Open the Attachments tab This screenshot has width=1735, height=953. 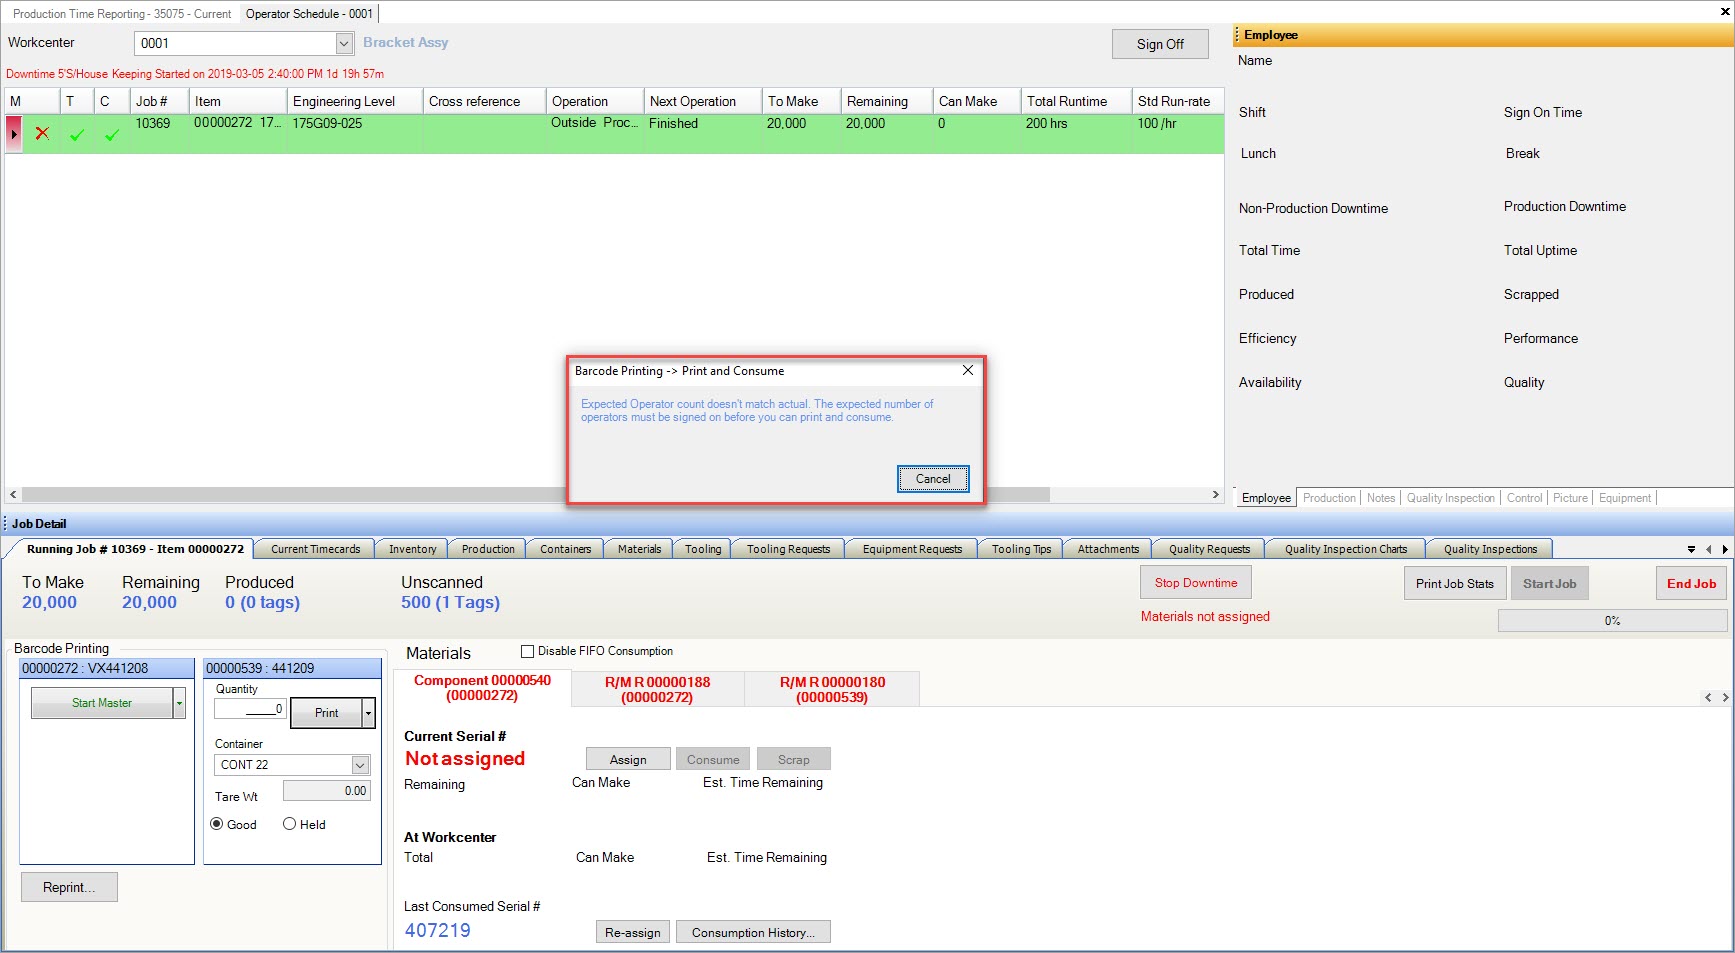[x=1108, y=549]
